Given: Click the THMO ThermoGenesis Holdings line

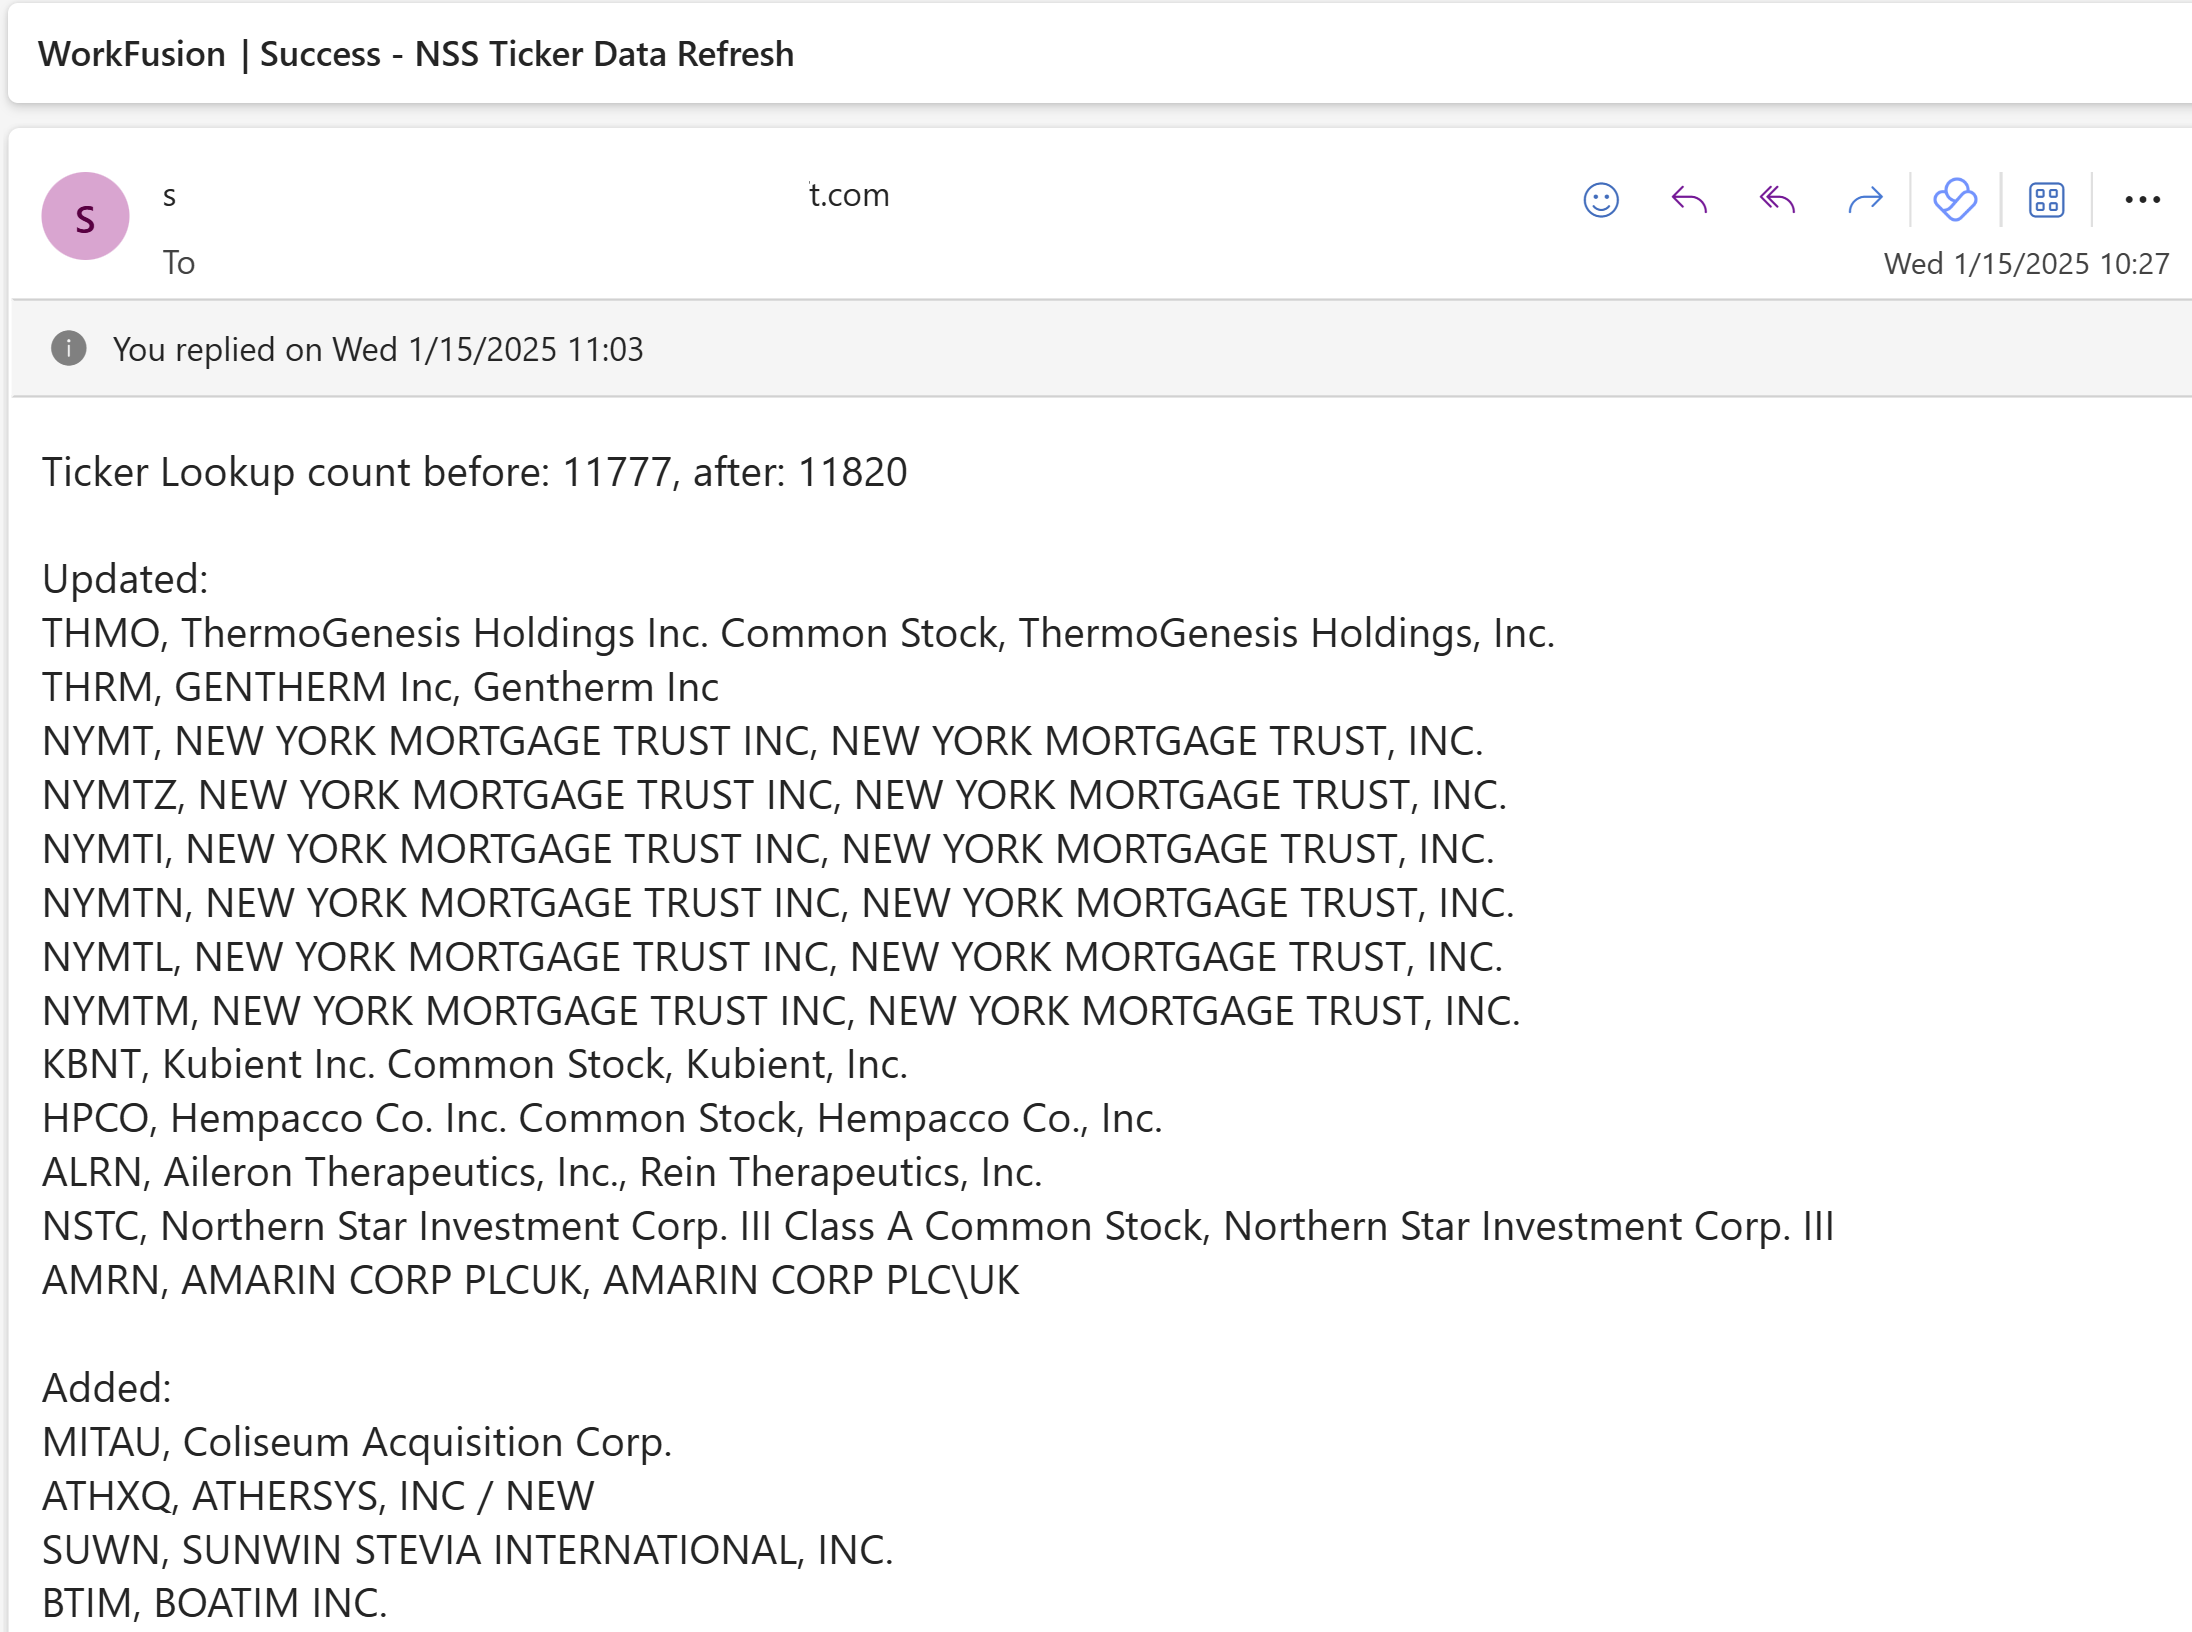Looking at the screenshot, I should point(798,633).
